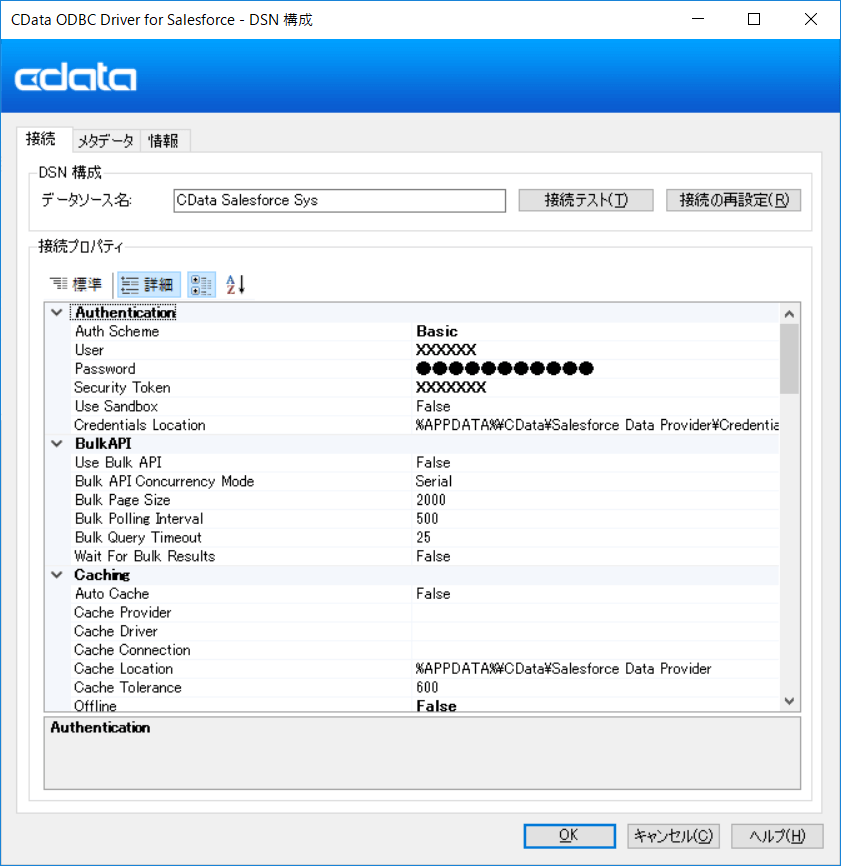Select the Cache Provider property
Image resolution: width=841 pixels, height=866 pixels.
[x=425, y=613]
